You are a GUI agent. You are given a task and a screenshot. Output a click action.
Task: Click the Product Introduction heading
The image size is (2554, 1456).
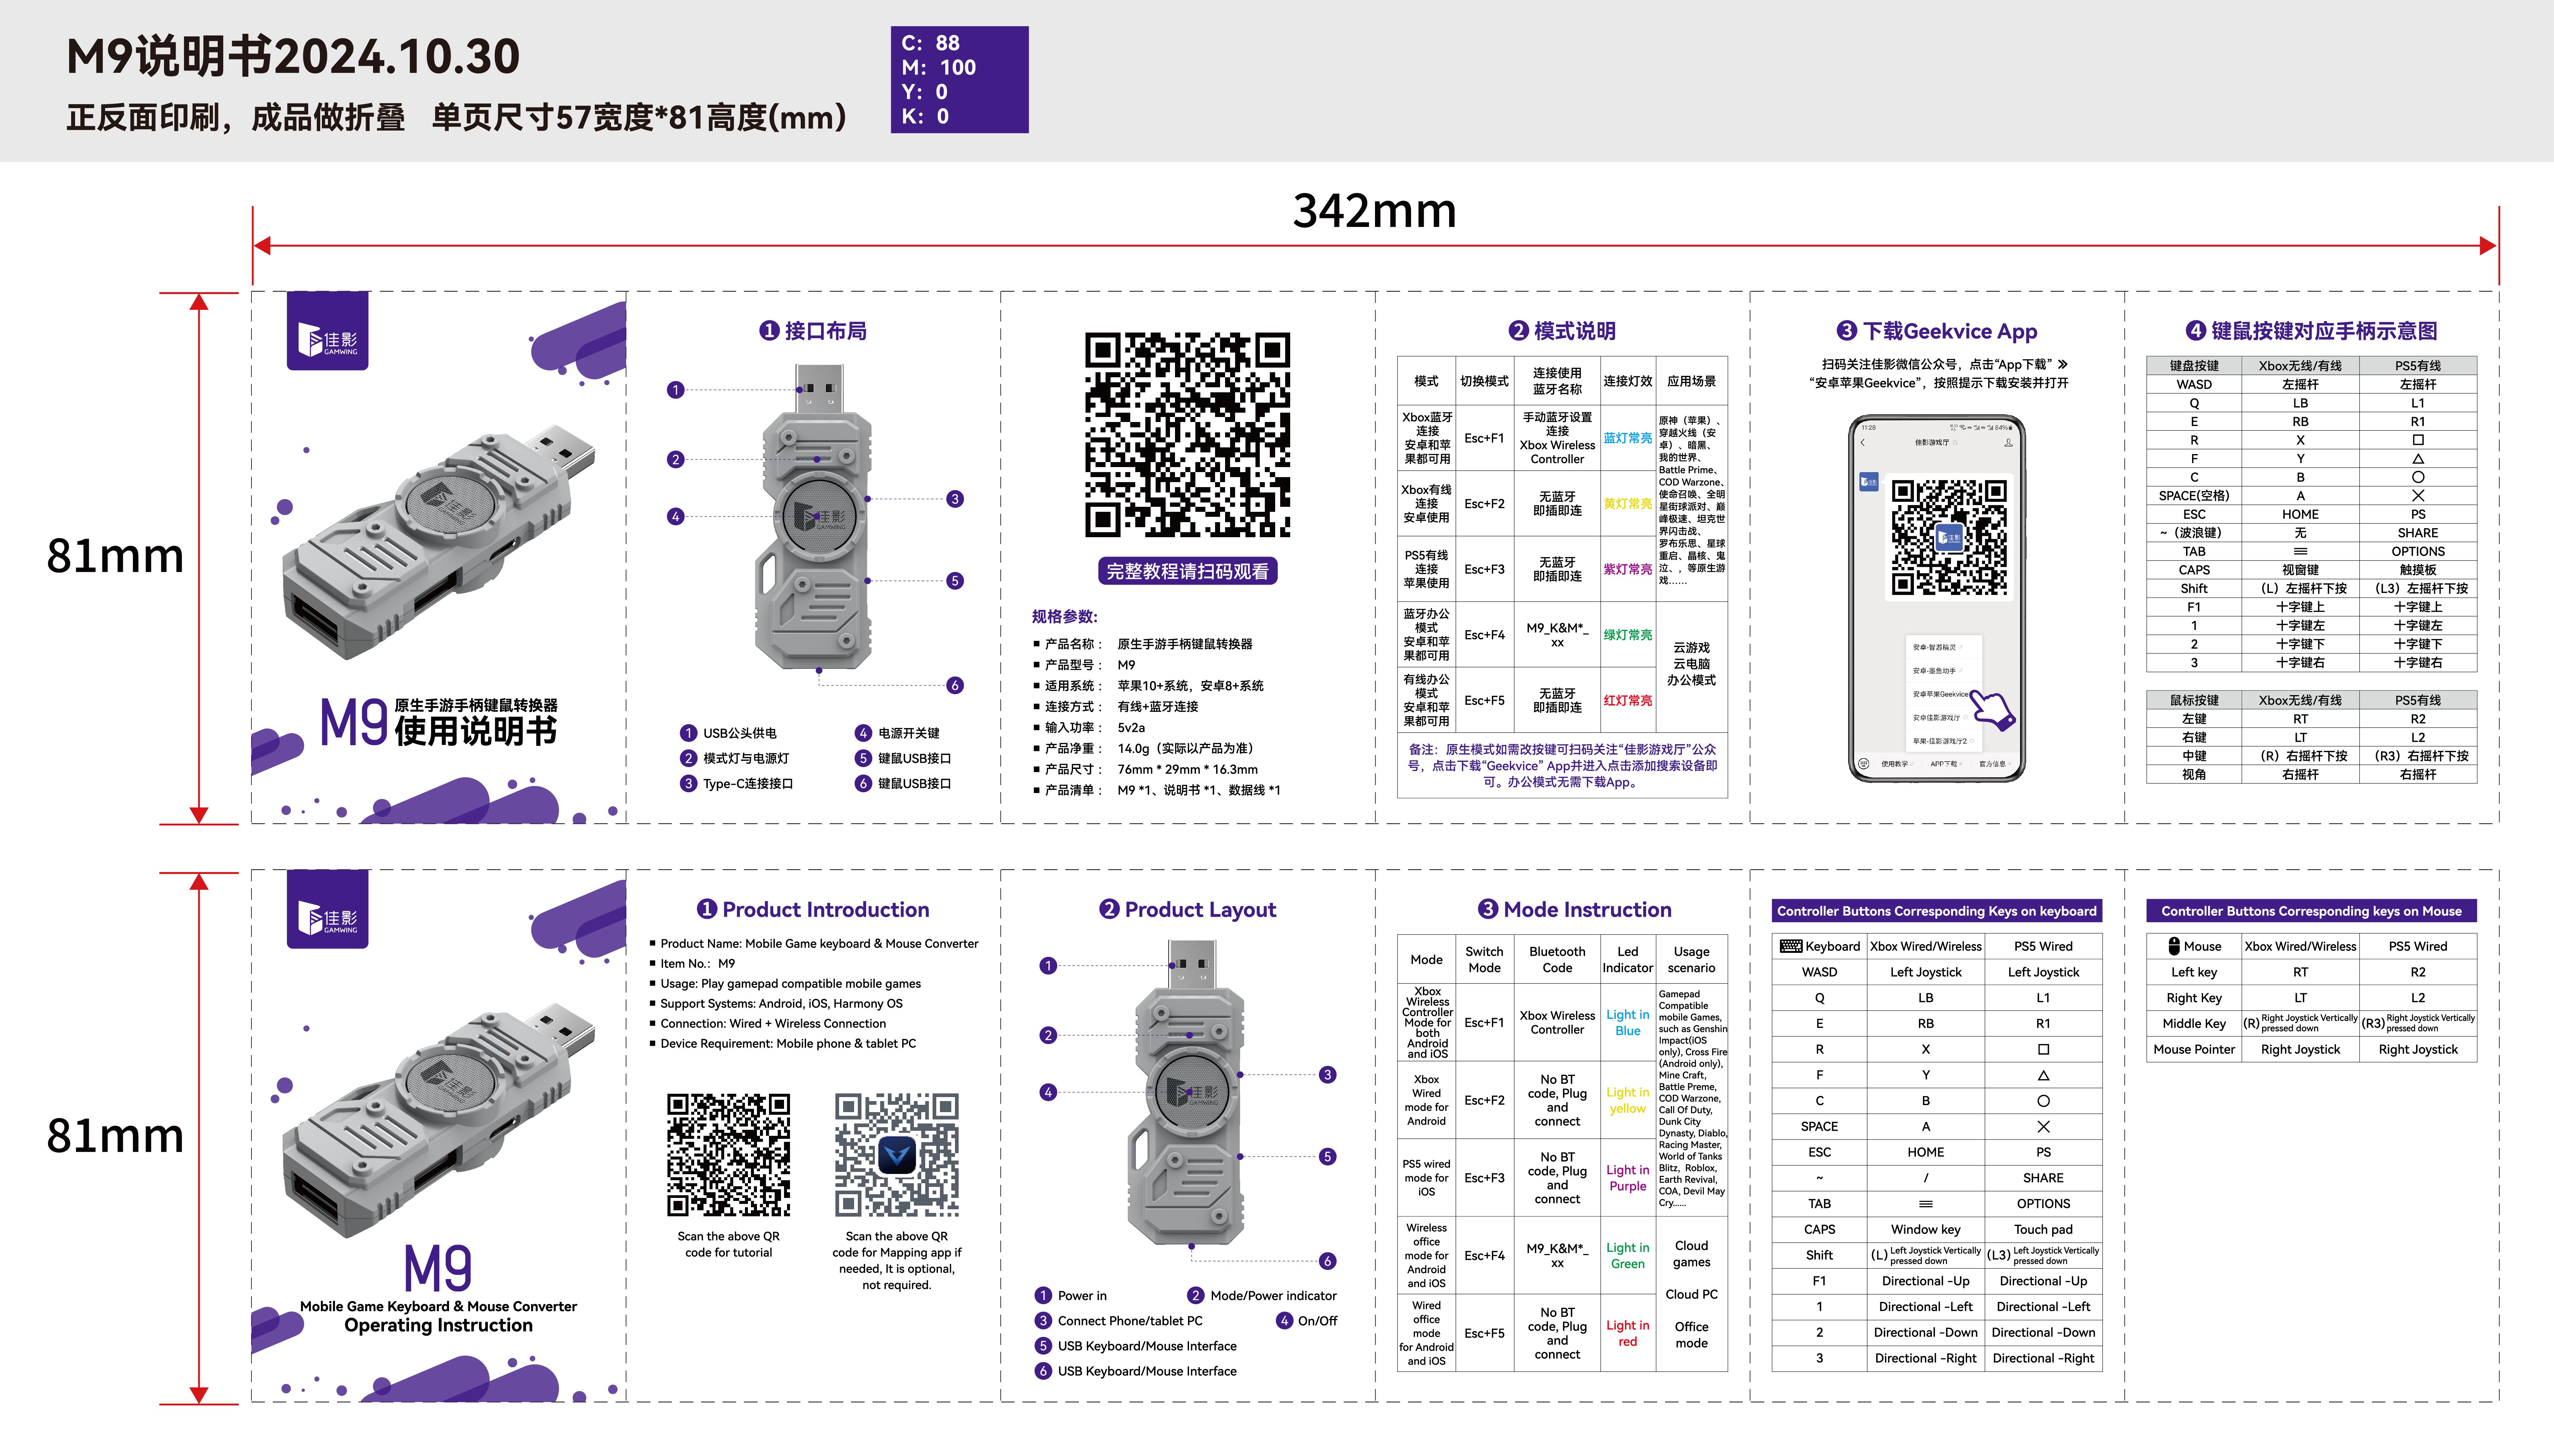pos(813,909)
